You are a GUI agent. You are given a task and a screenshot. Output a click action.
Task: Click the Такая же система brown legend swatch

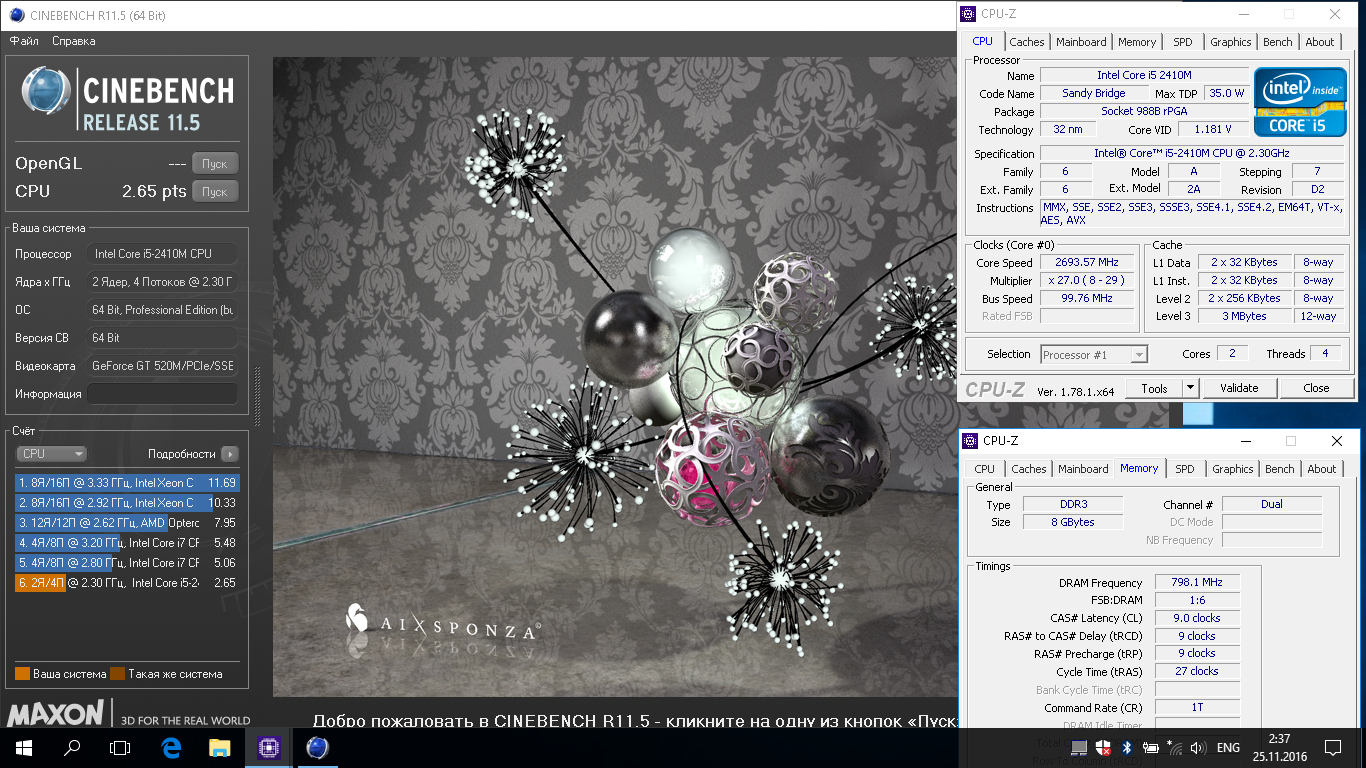[x=117, y=674]
